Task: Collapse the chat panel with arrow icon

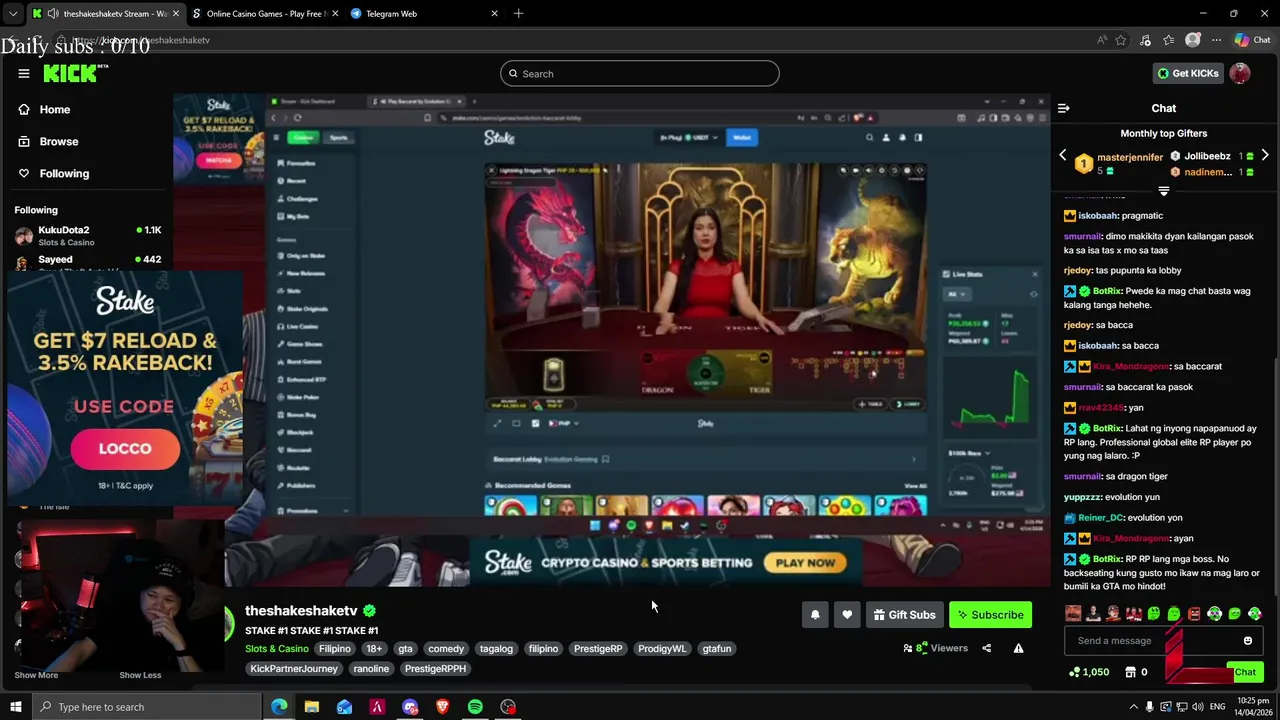Action: pyautogui.click(x=1063, y=108)
